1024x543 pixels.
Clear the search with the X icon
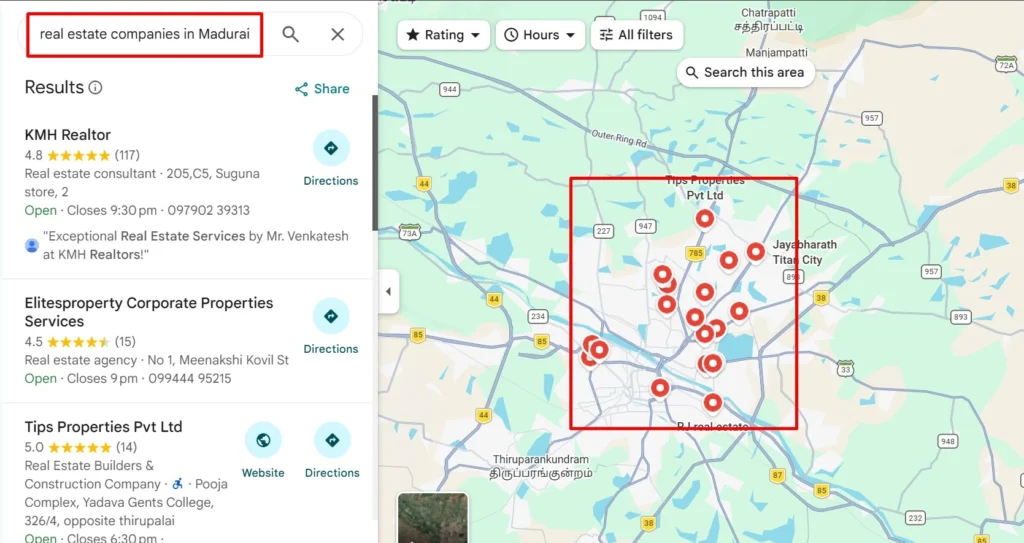[338, 34]
